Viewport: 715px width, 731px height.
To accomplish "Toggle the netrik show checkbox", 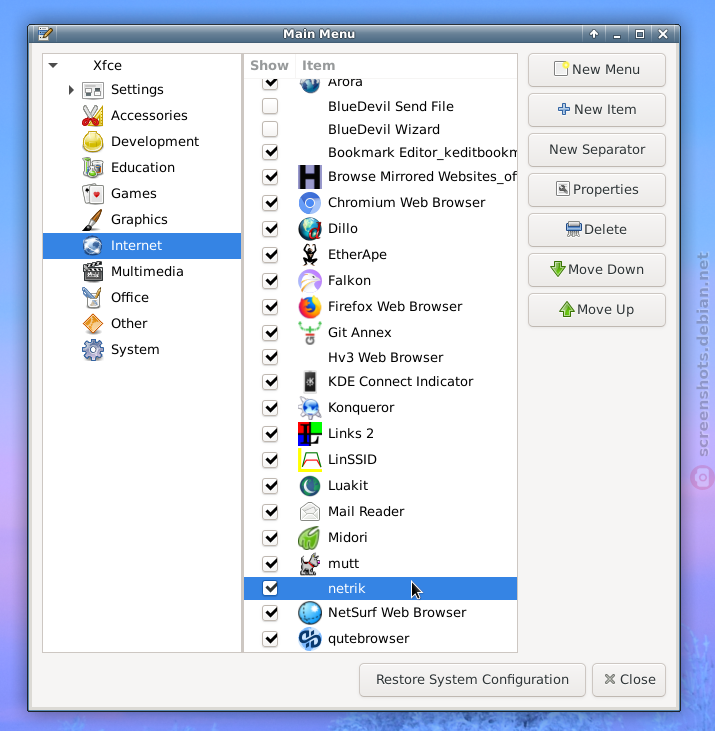I will 270,588.
